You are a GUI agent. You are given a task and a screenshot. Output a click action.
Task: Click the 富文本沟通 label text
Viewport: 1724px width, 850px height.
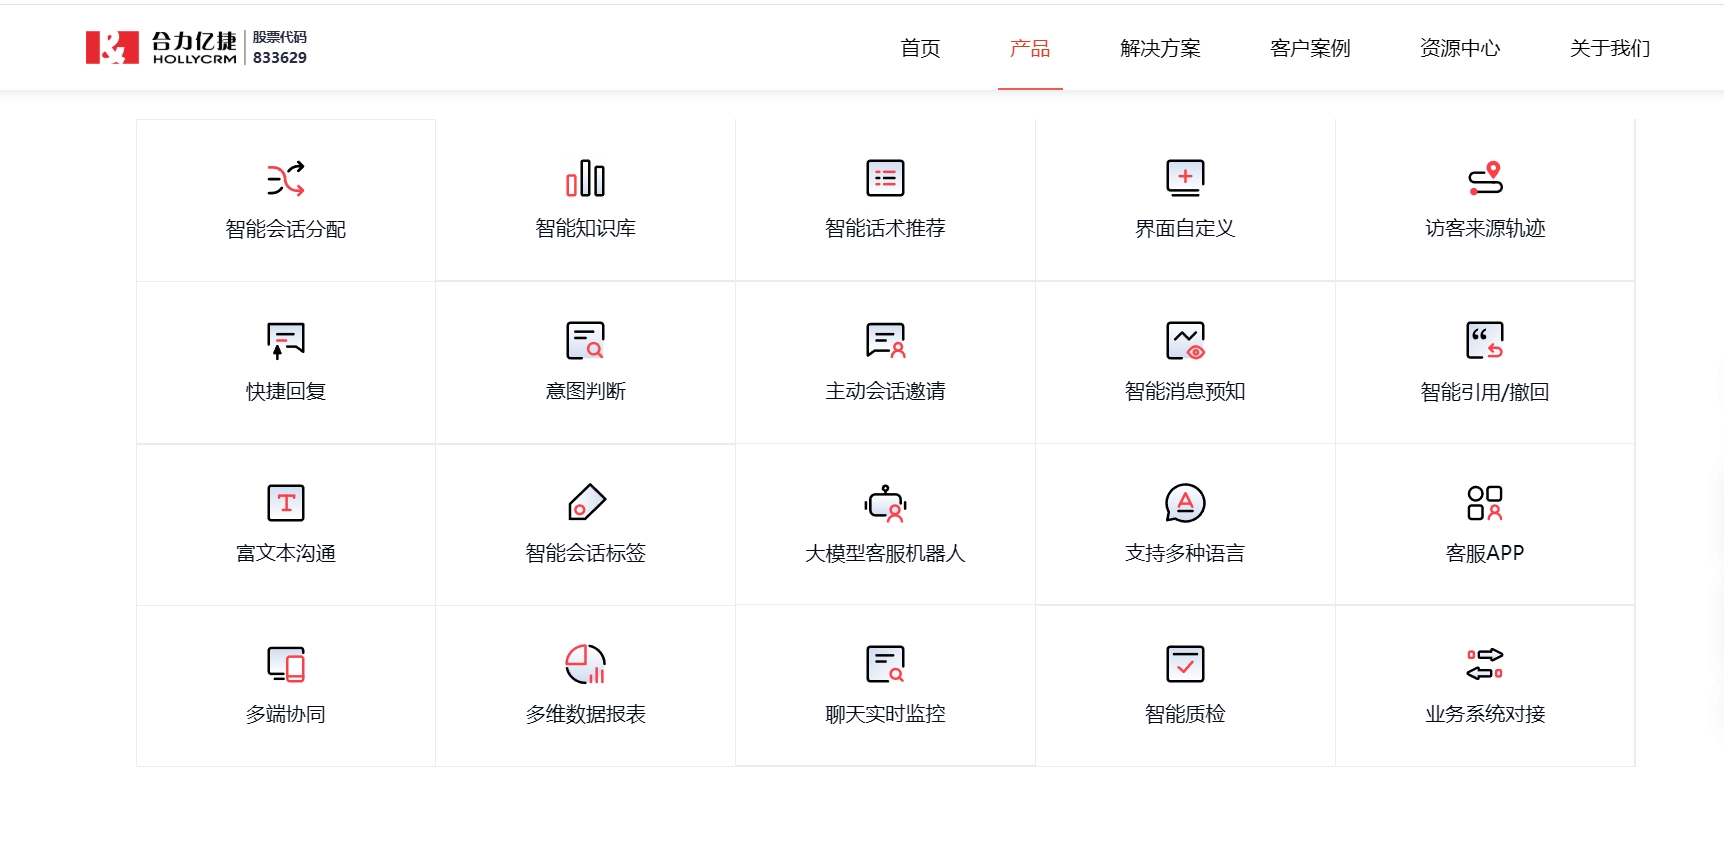286,553
